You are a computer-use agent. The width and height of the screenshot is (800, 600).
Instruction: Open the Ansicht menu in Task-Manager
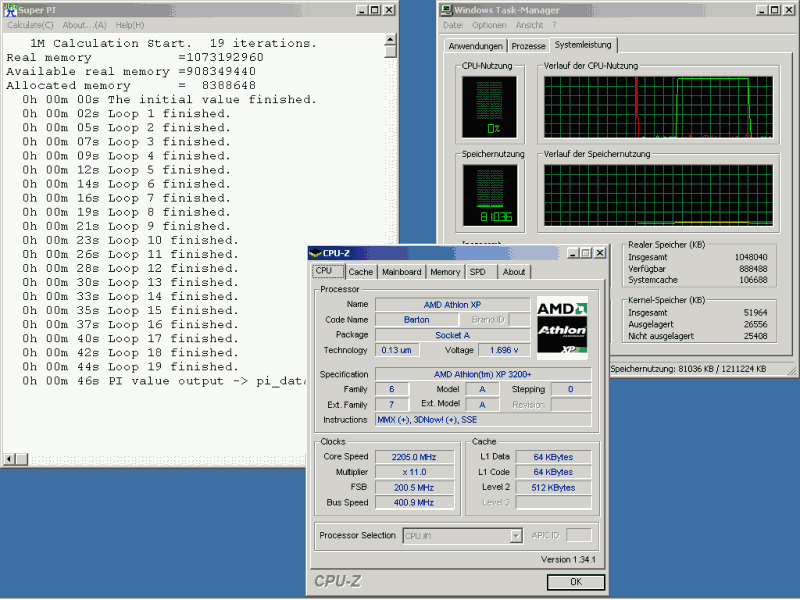point(529,25)
